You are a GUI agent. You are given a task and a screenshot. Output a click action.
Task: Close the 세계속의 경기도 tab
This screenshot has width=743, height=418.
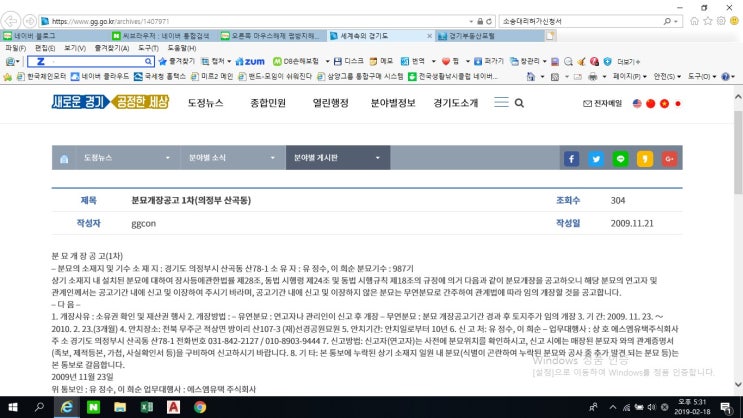coord(429,36)
